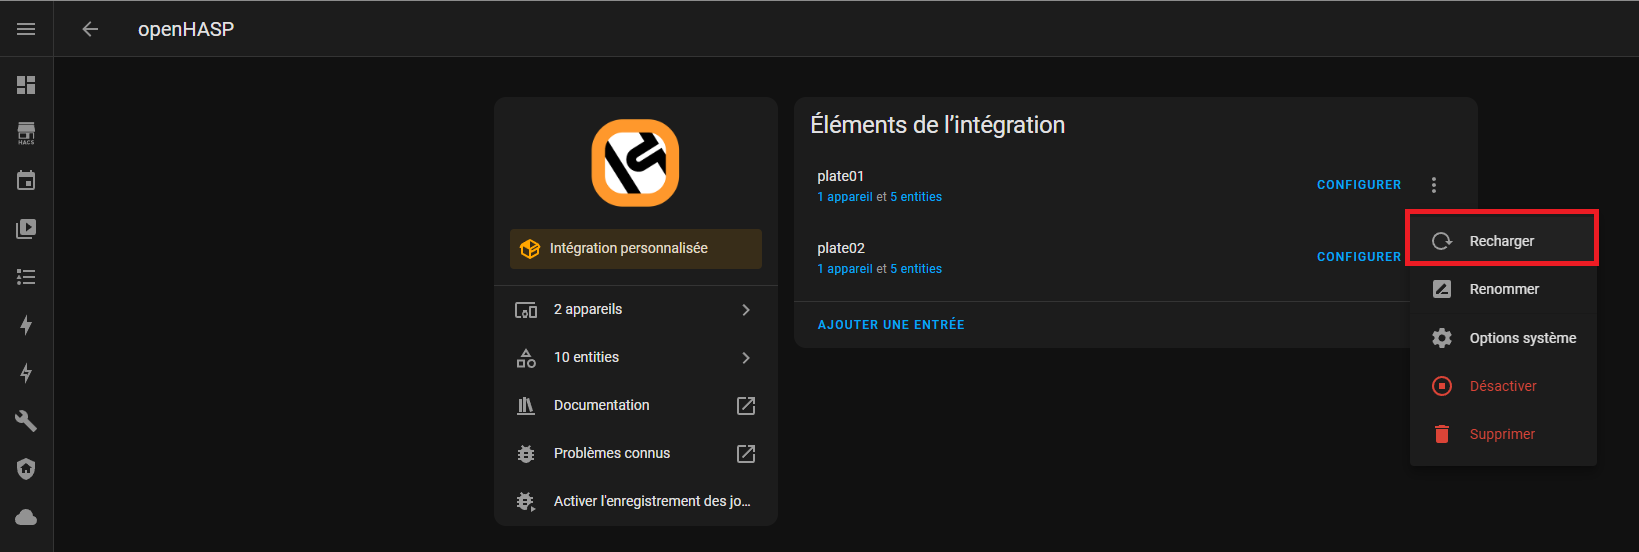Expand the 10 entities list
The image size is (1639, 552).
(x=636, y=358)
